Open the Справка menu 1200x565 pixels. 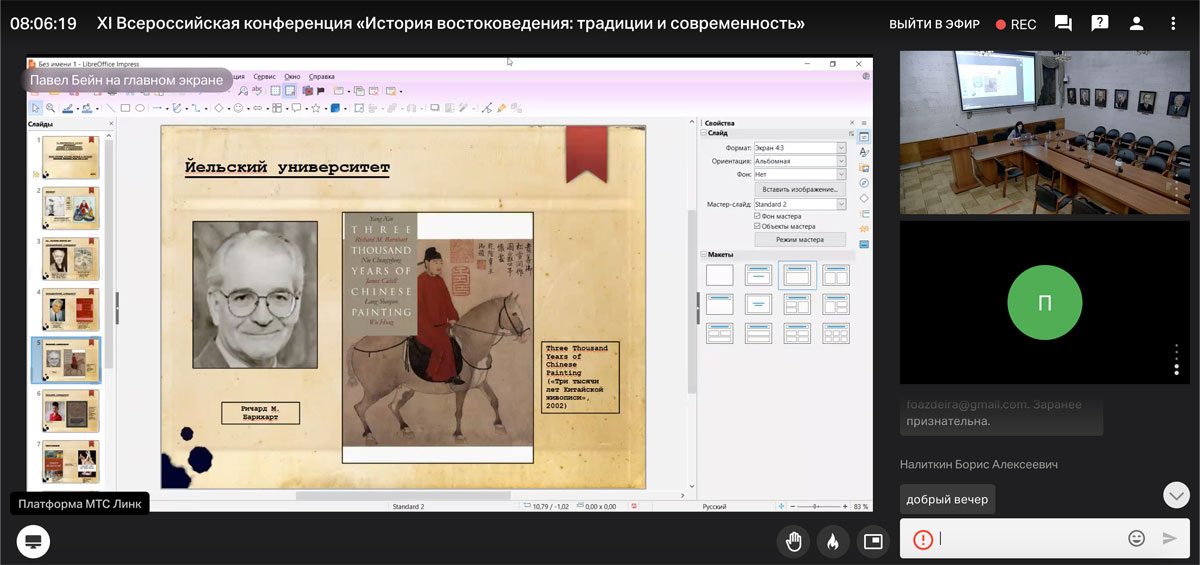321,76
